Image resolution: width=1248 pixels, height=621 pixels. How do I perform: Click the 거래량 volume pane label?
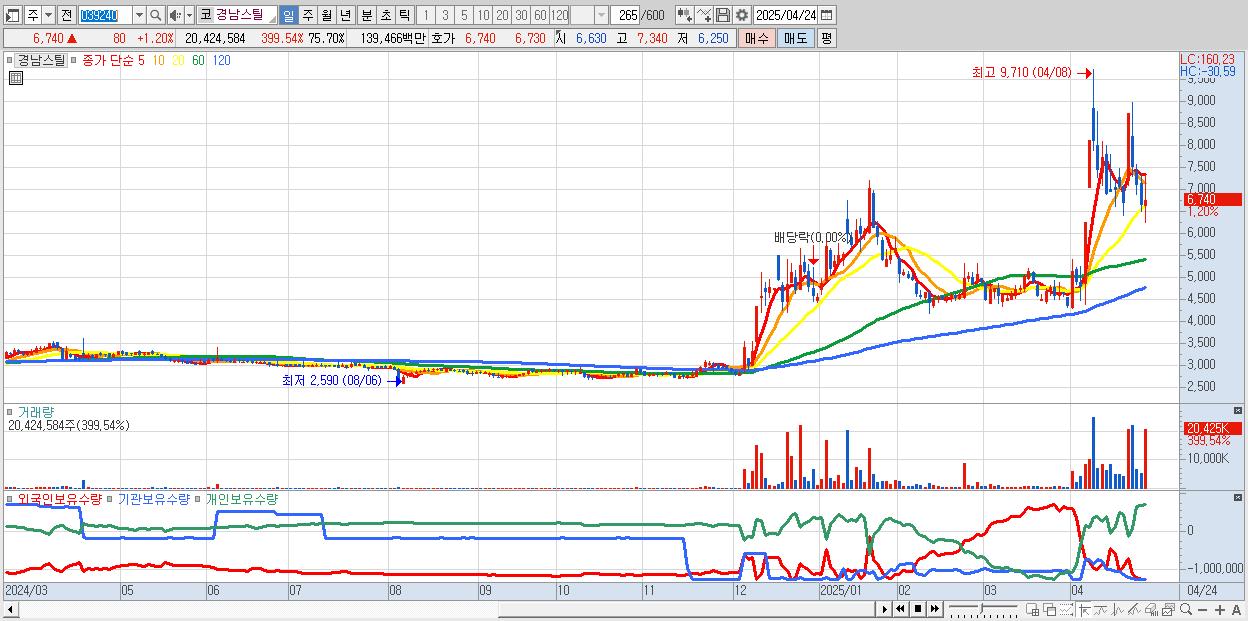pyautogui.click(x=34, y=411)
